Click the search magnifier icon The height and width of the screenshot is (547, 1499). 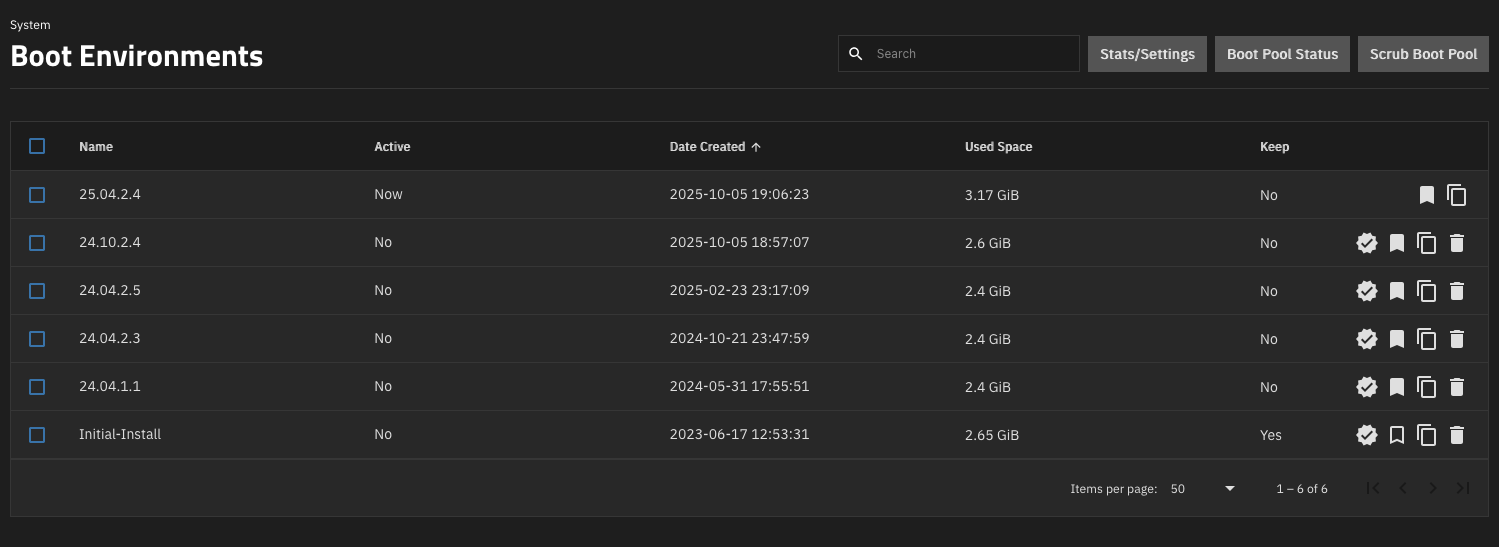(856, 54)
